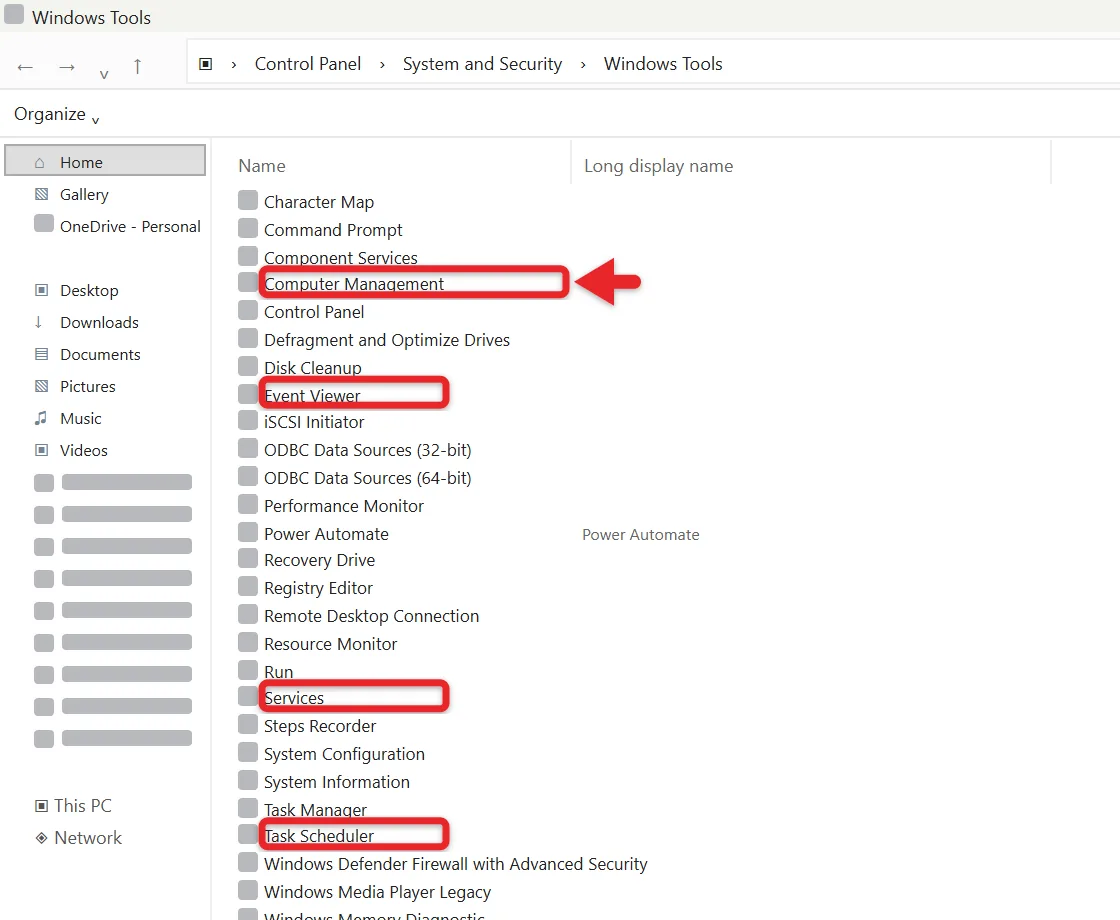Click the Registry Editor icon

coord(248,586)
